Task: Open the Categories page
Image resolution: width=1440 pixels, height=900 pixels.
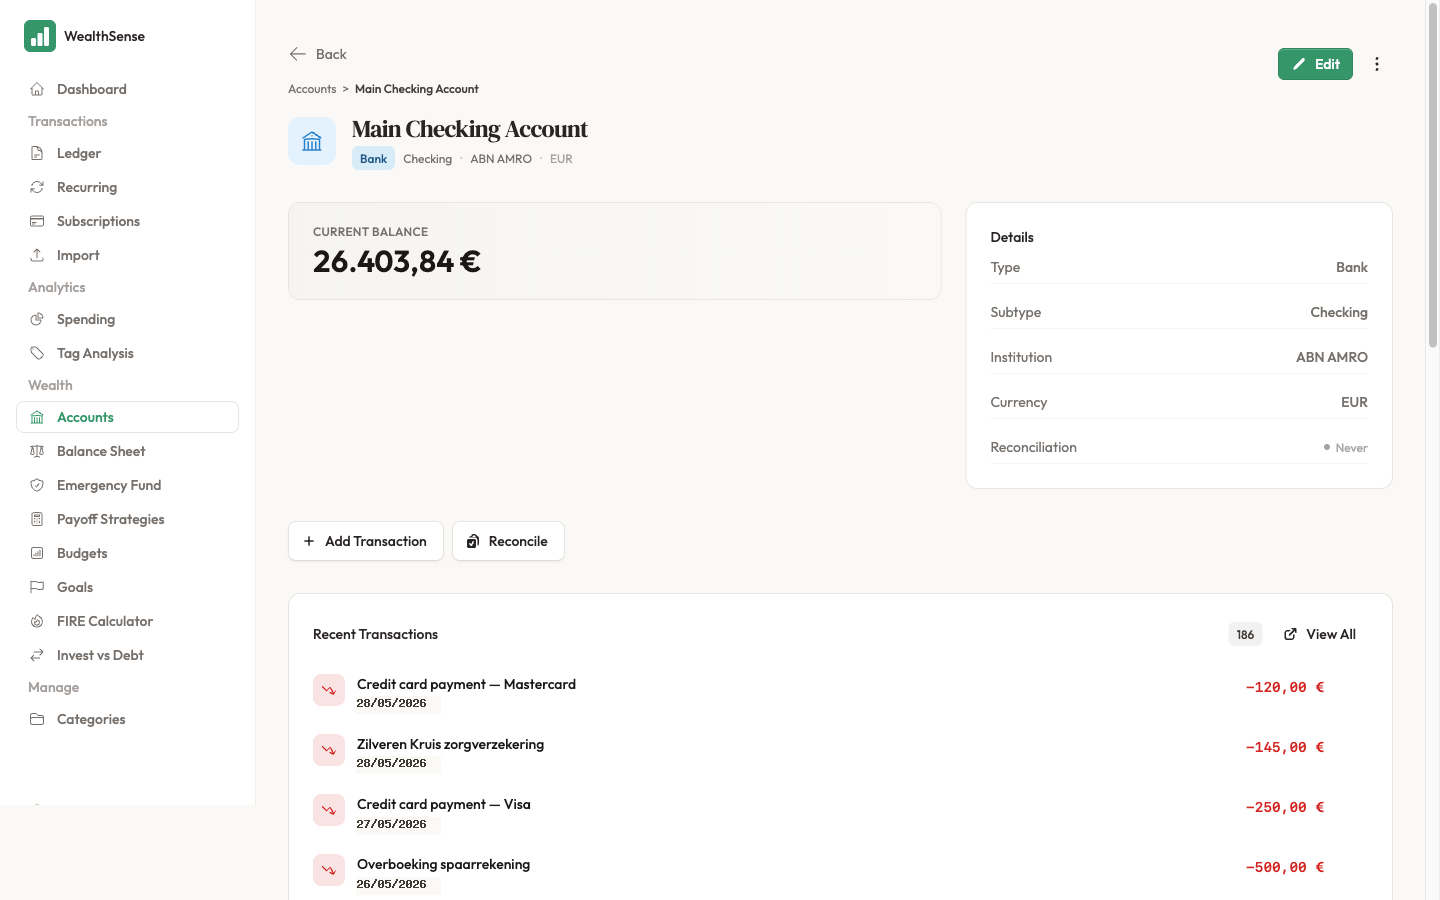Action: (127, 719)
